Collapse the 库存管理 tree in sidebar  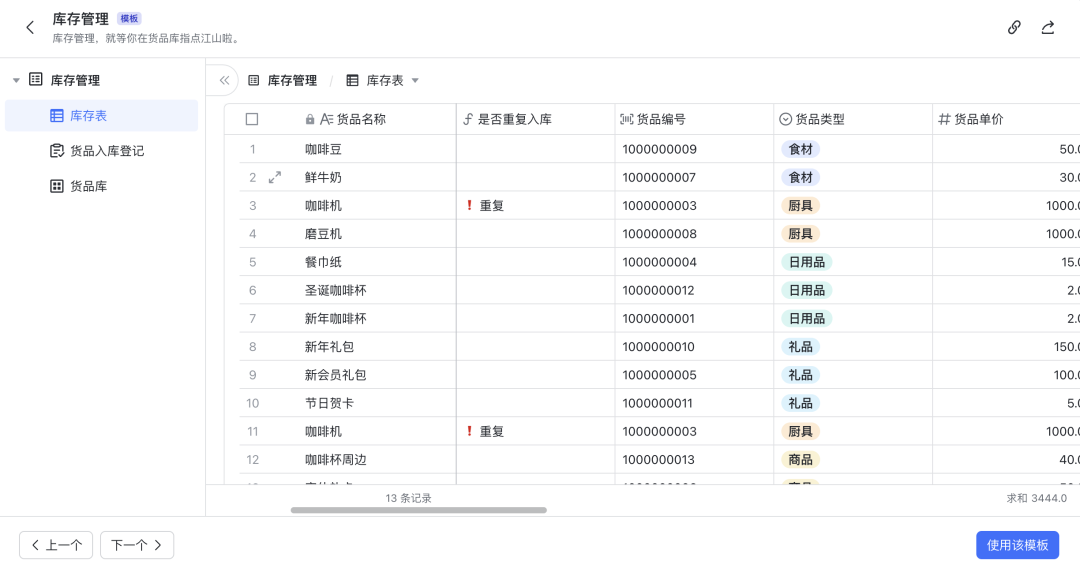click(x=16, y=81)
